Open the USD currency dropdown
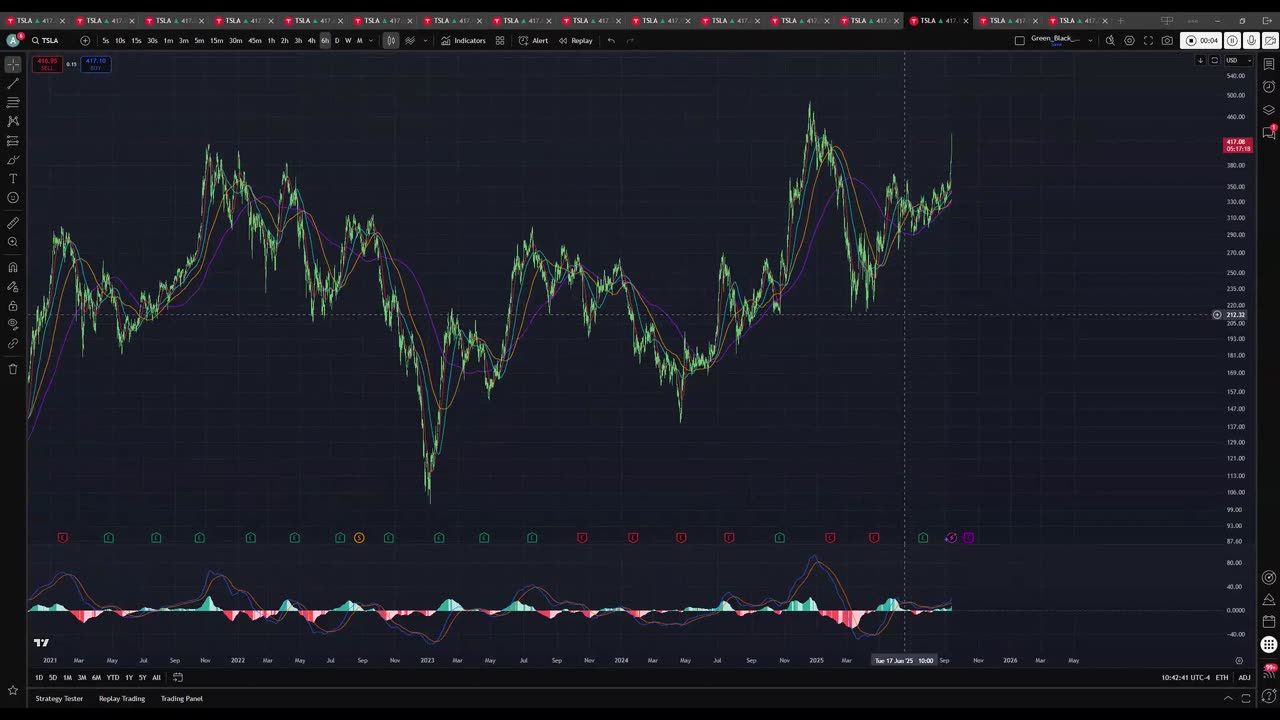This screenshot has height=720, width=1280. tap(1237, 60)
